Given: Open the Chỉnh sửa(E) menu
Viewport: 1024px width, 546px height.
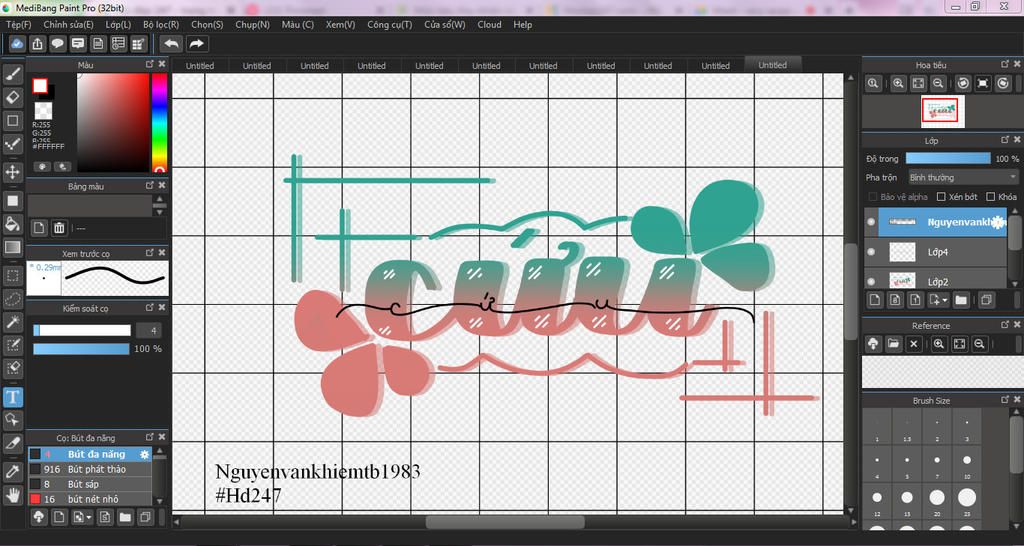Looking at the screenshot, I should point(69,25).
